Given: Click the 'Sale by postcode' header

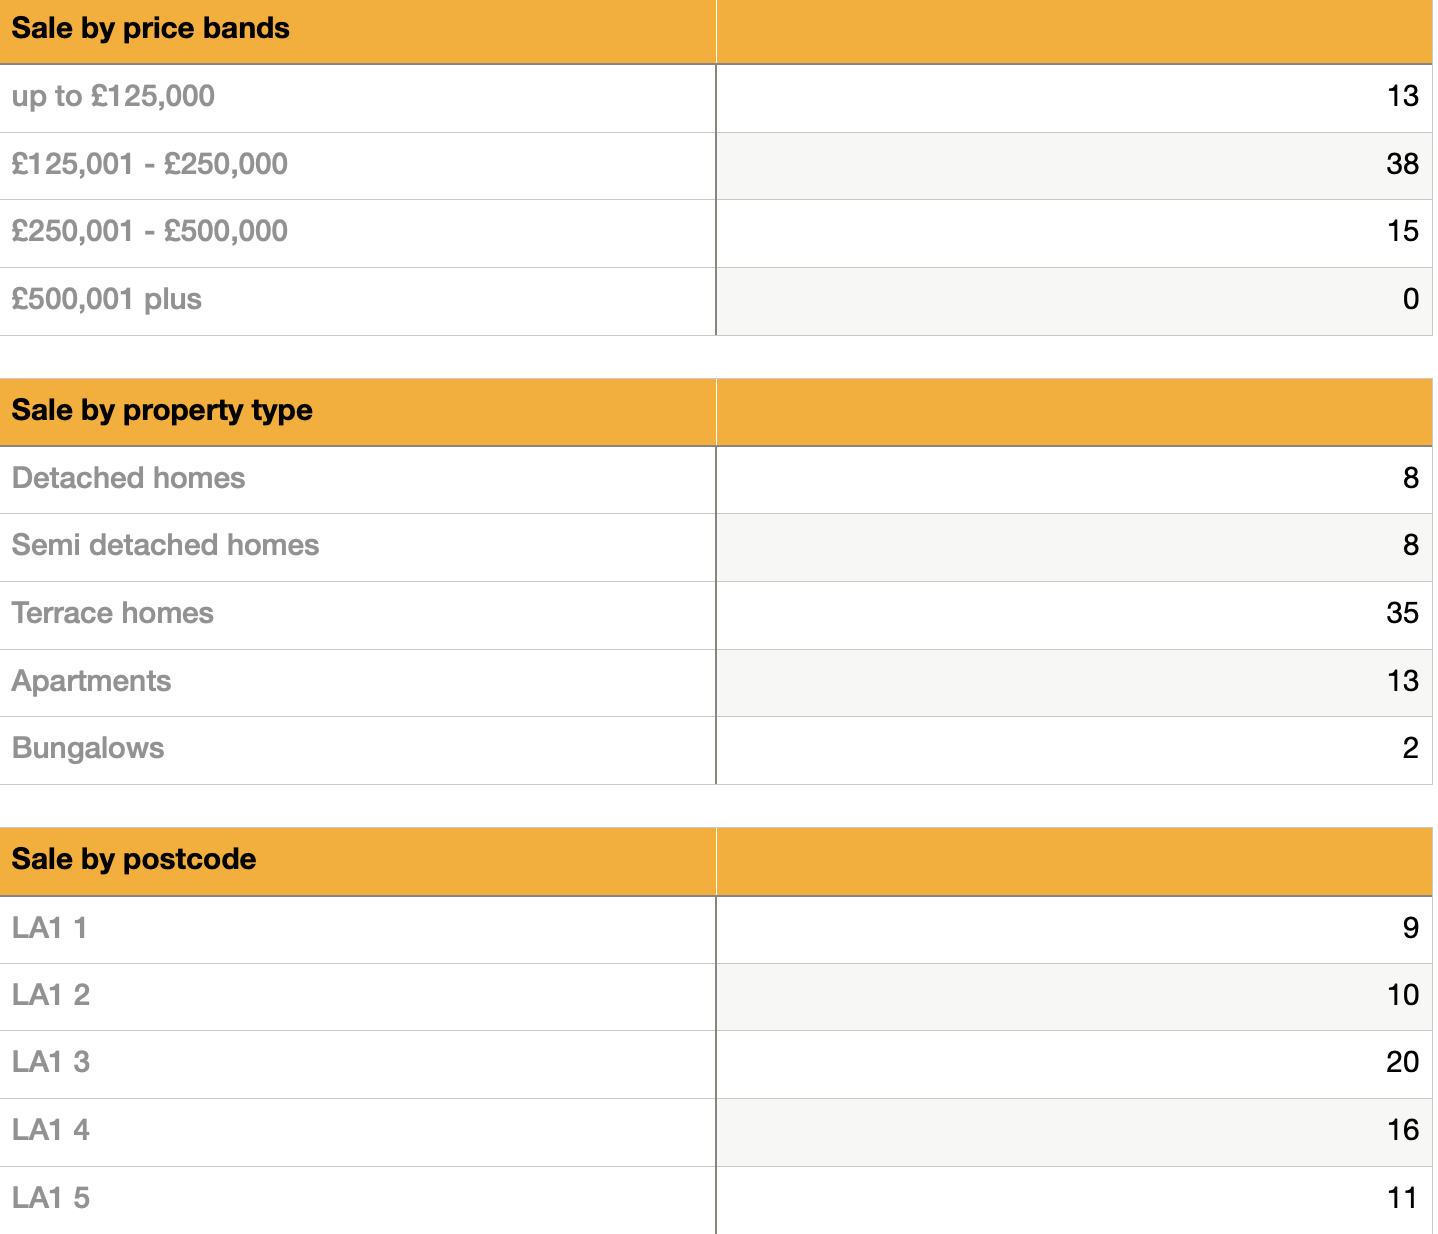Looking at the screenshot, I should 134,860.
